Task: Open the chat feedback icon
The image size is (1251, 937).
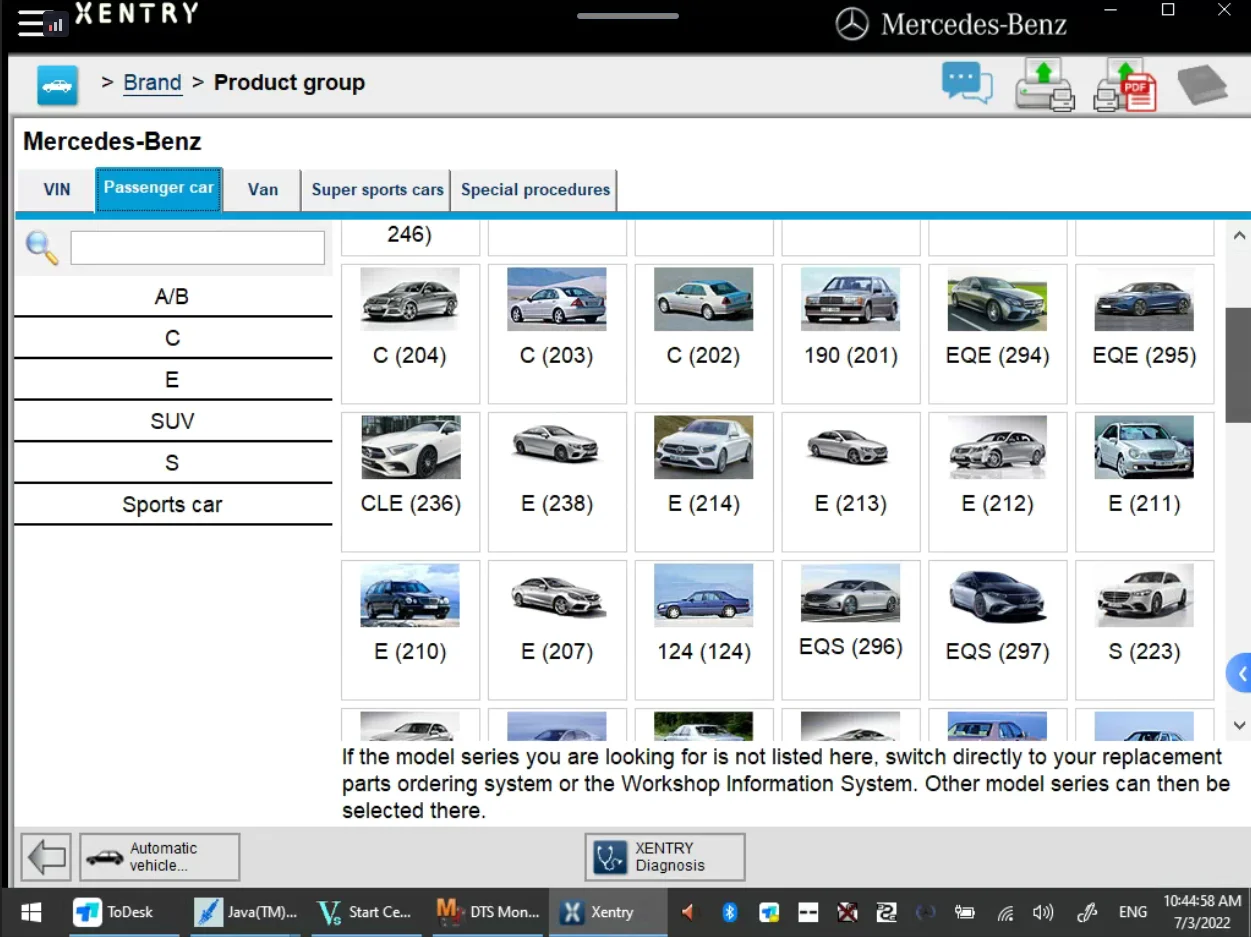Action: pos(966,83)
